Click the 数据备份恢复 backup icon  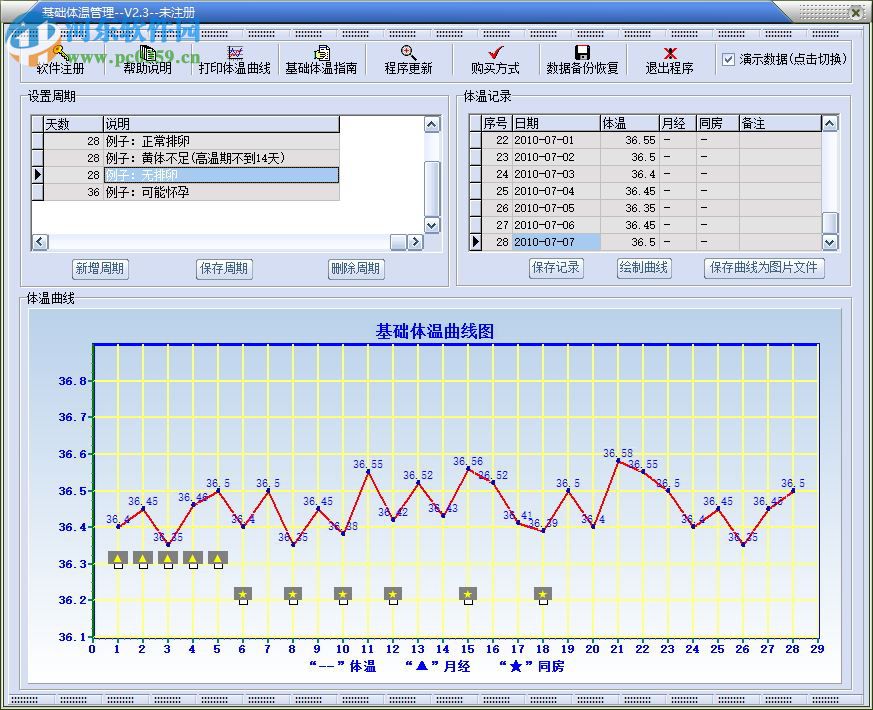click(x=581, y=60)
